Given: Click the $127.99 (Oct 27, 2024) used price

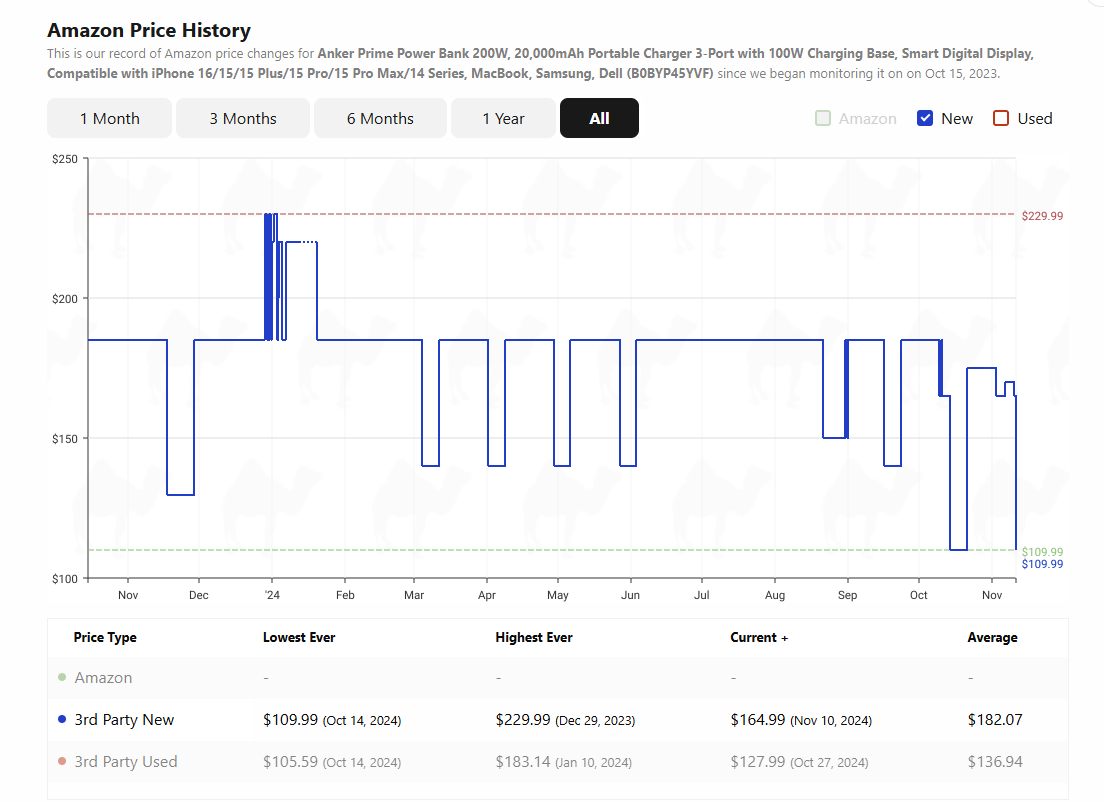Looking at the screenshot, I should 799,762.
